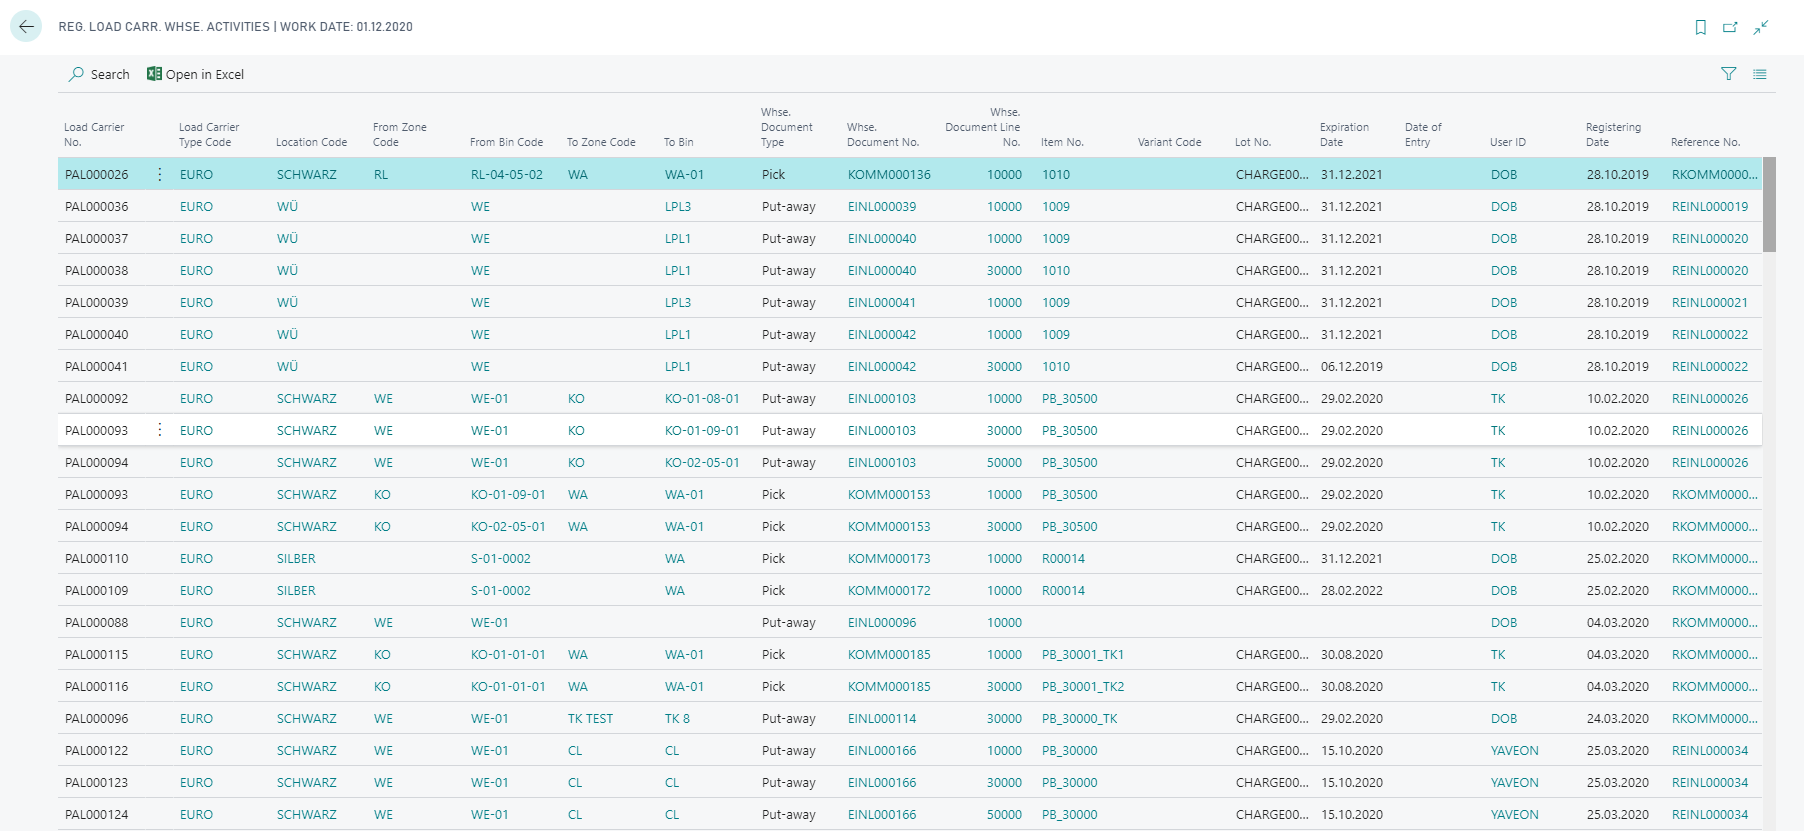
Task: Collapse the page with the shrink arrows icon
Action: (1761, 27)
